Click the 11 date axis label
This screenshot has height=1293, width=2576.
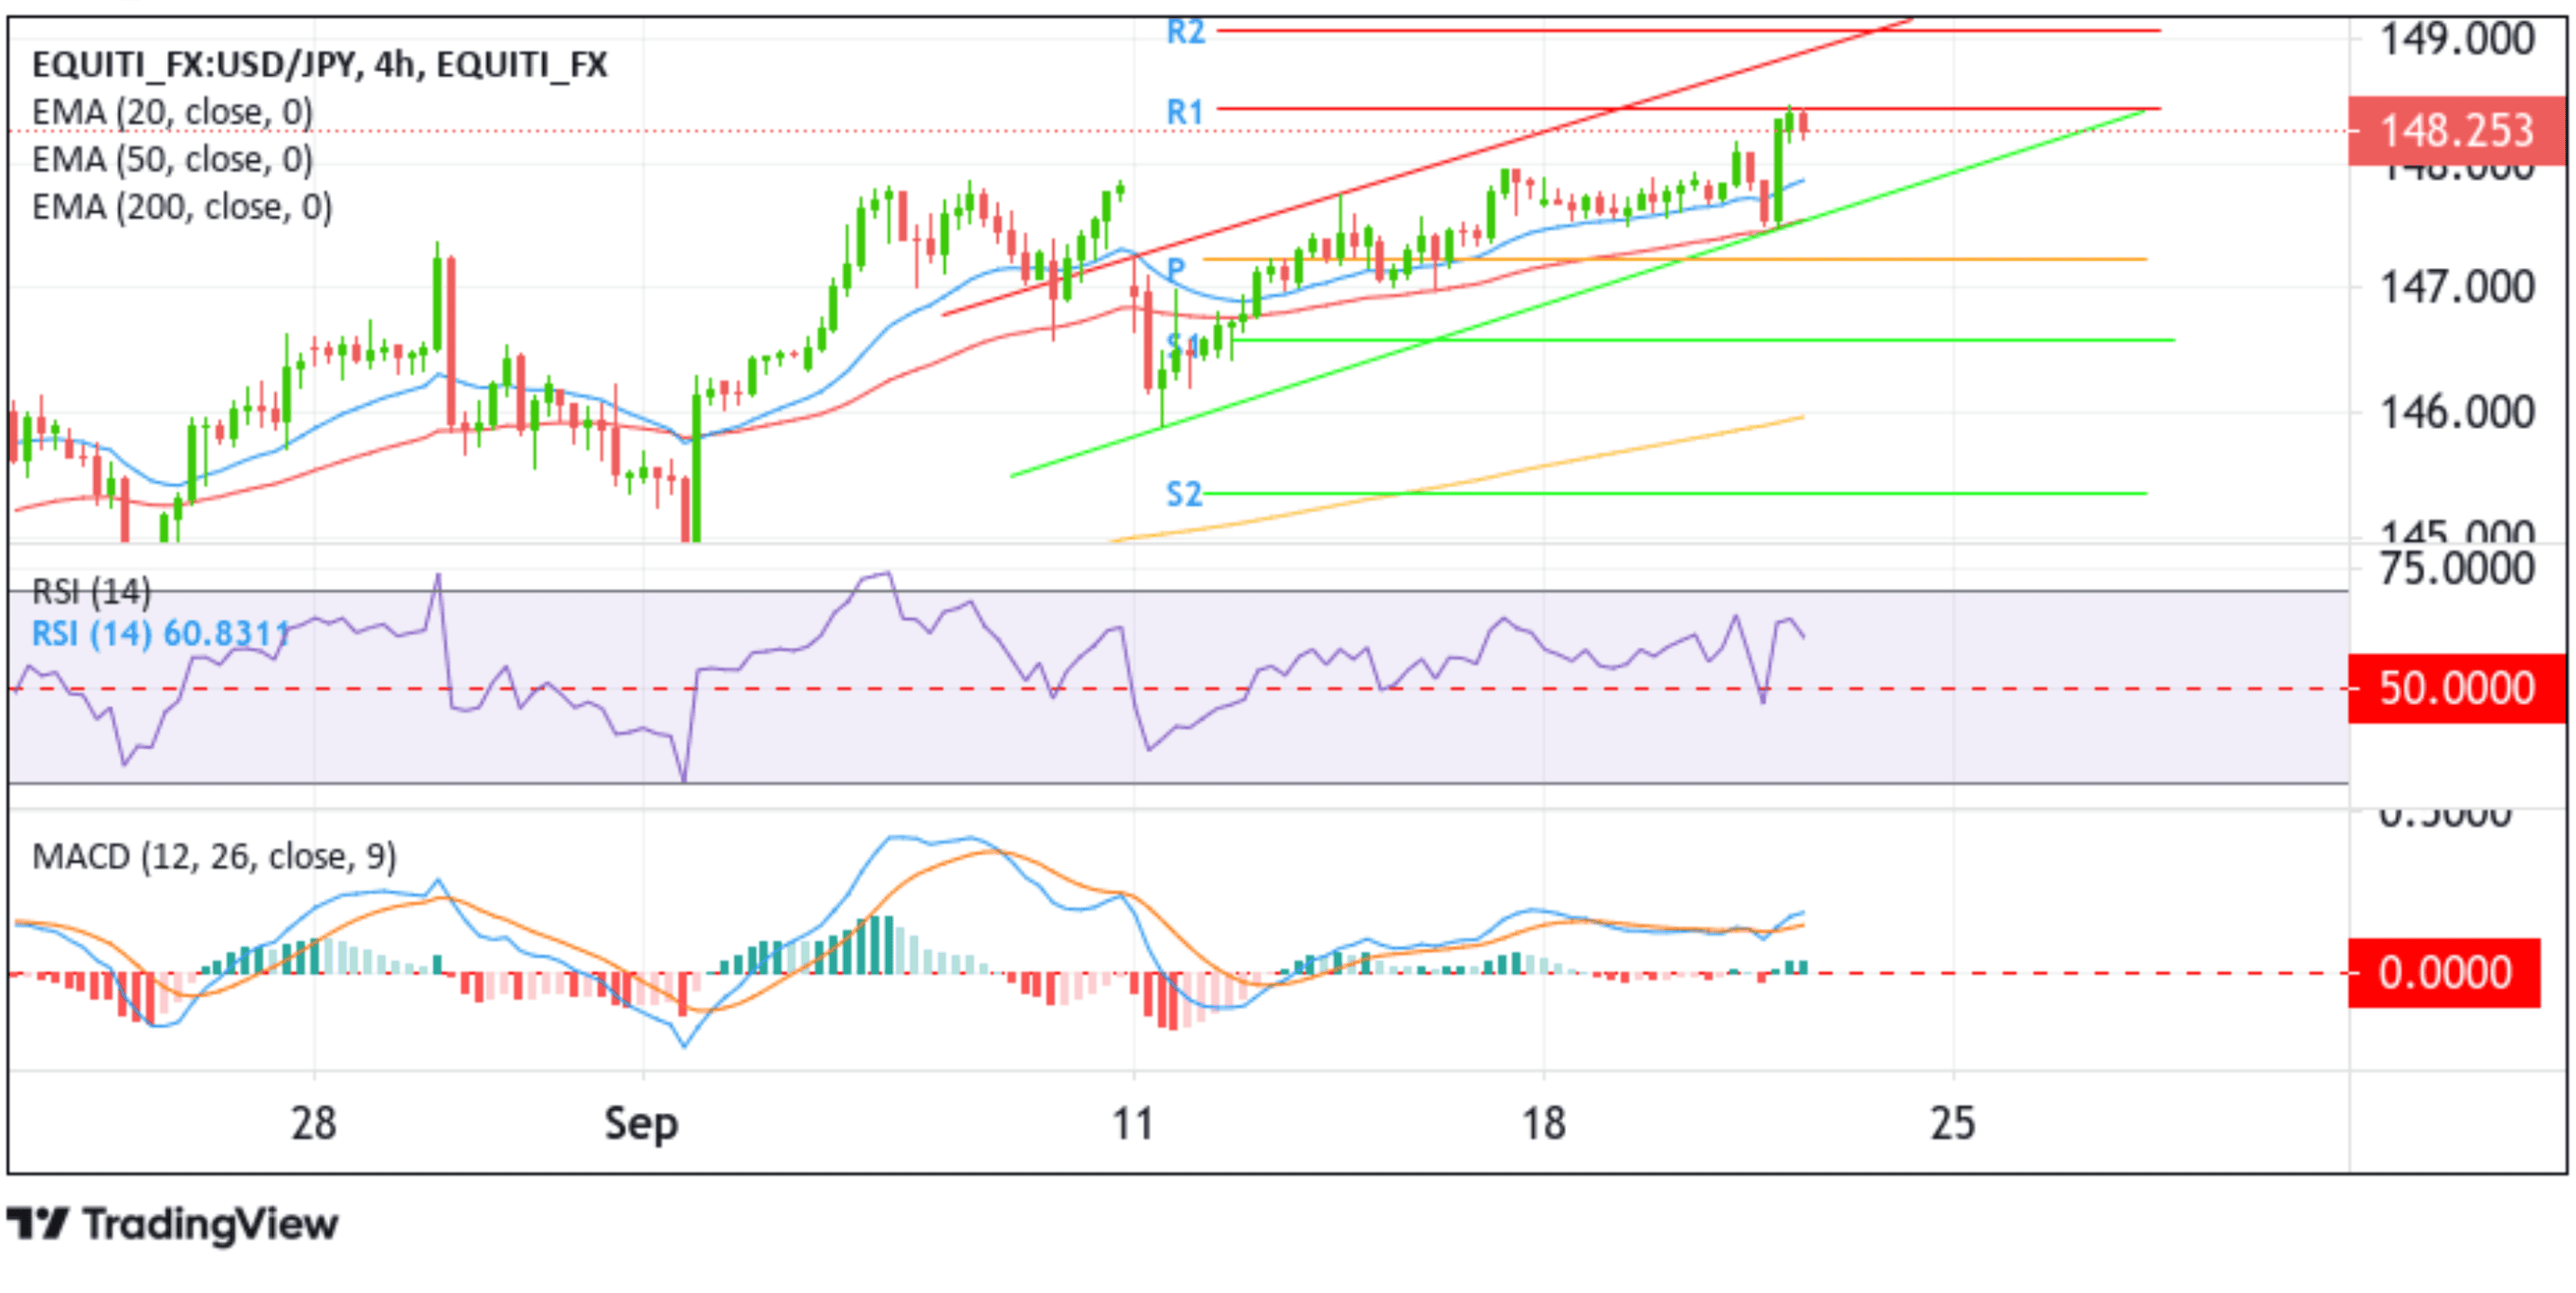pos(1133,1123)
